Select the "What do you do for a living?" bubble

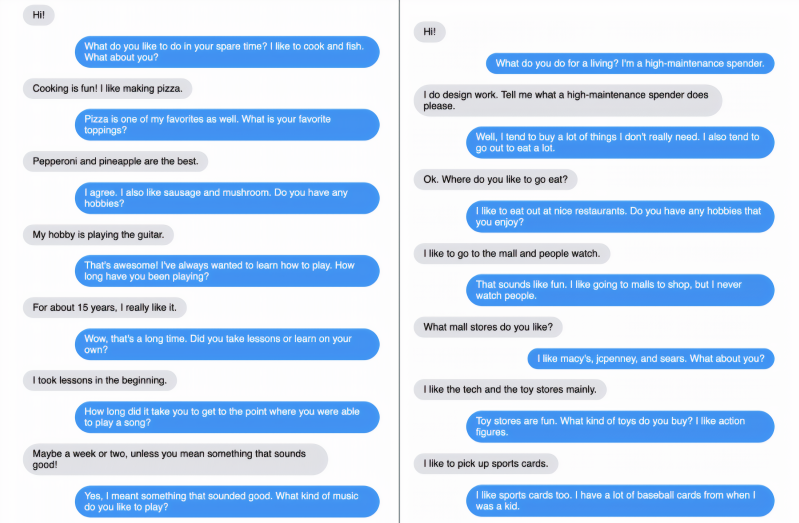[630, 63]
